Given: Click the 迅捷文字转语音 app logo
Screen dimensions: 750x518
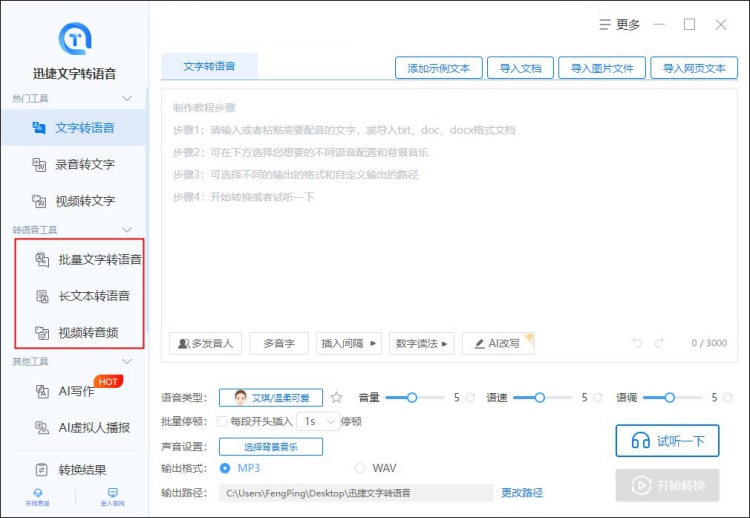Looking at the screenshot, I should coord(75,39).
